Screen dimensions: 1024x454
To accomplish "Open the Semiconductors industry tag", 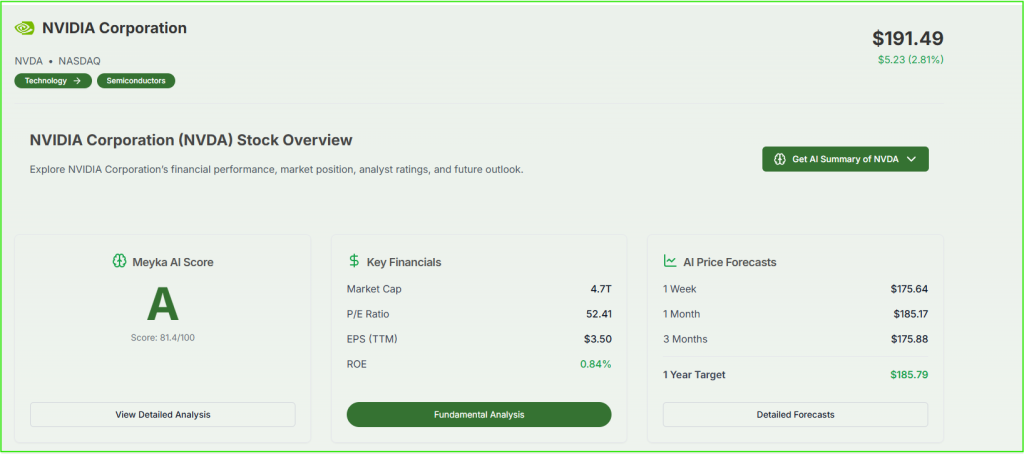I will [x=136, y=81].
